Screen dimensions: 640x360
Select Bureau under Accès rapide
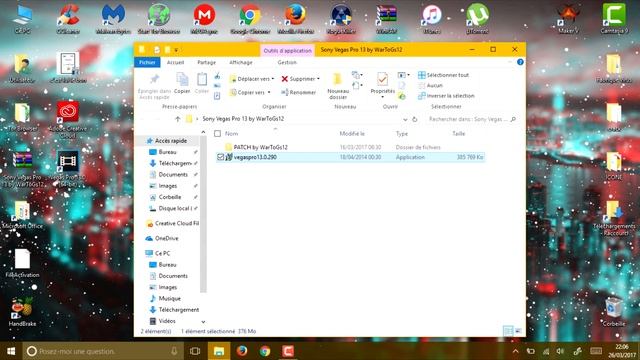coord(167,152)
